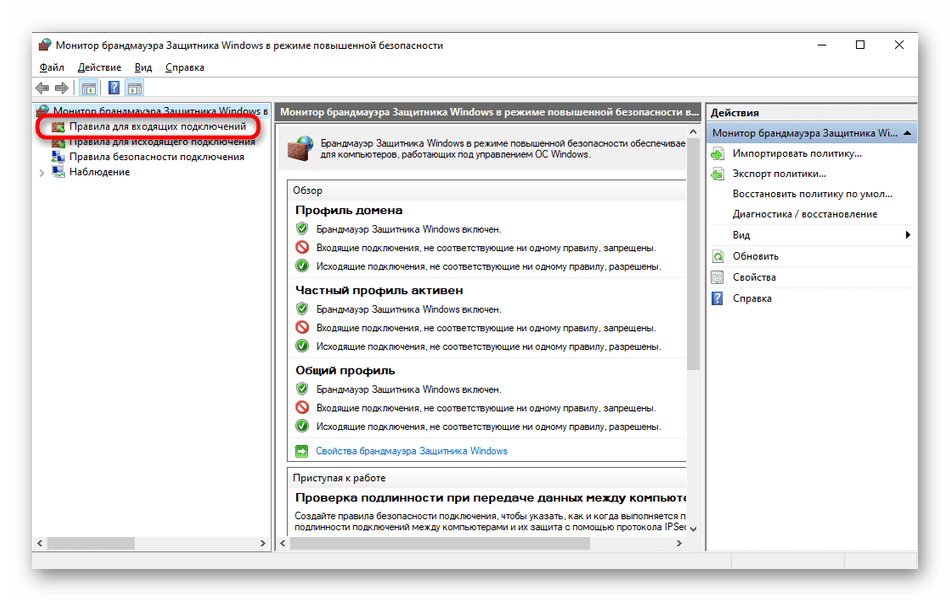Click Экспорт политики action

[x=779, y=174]
